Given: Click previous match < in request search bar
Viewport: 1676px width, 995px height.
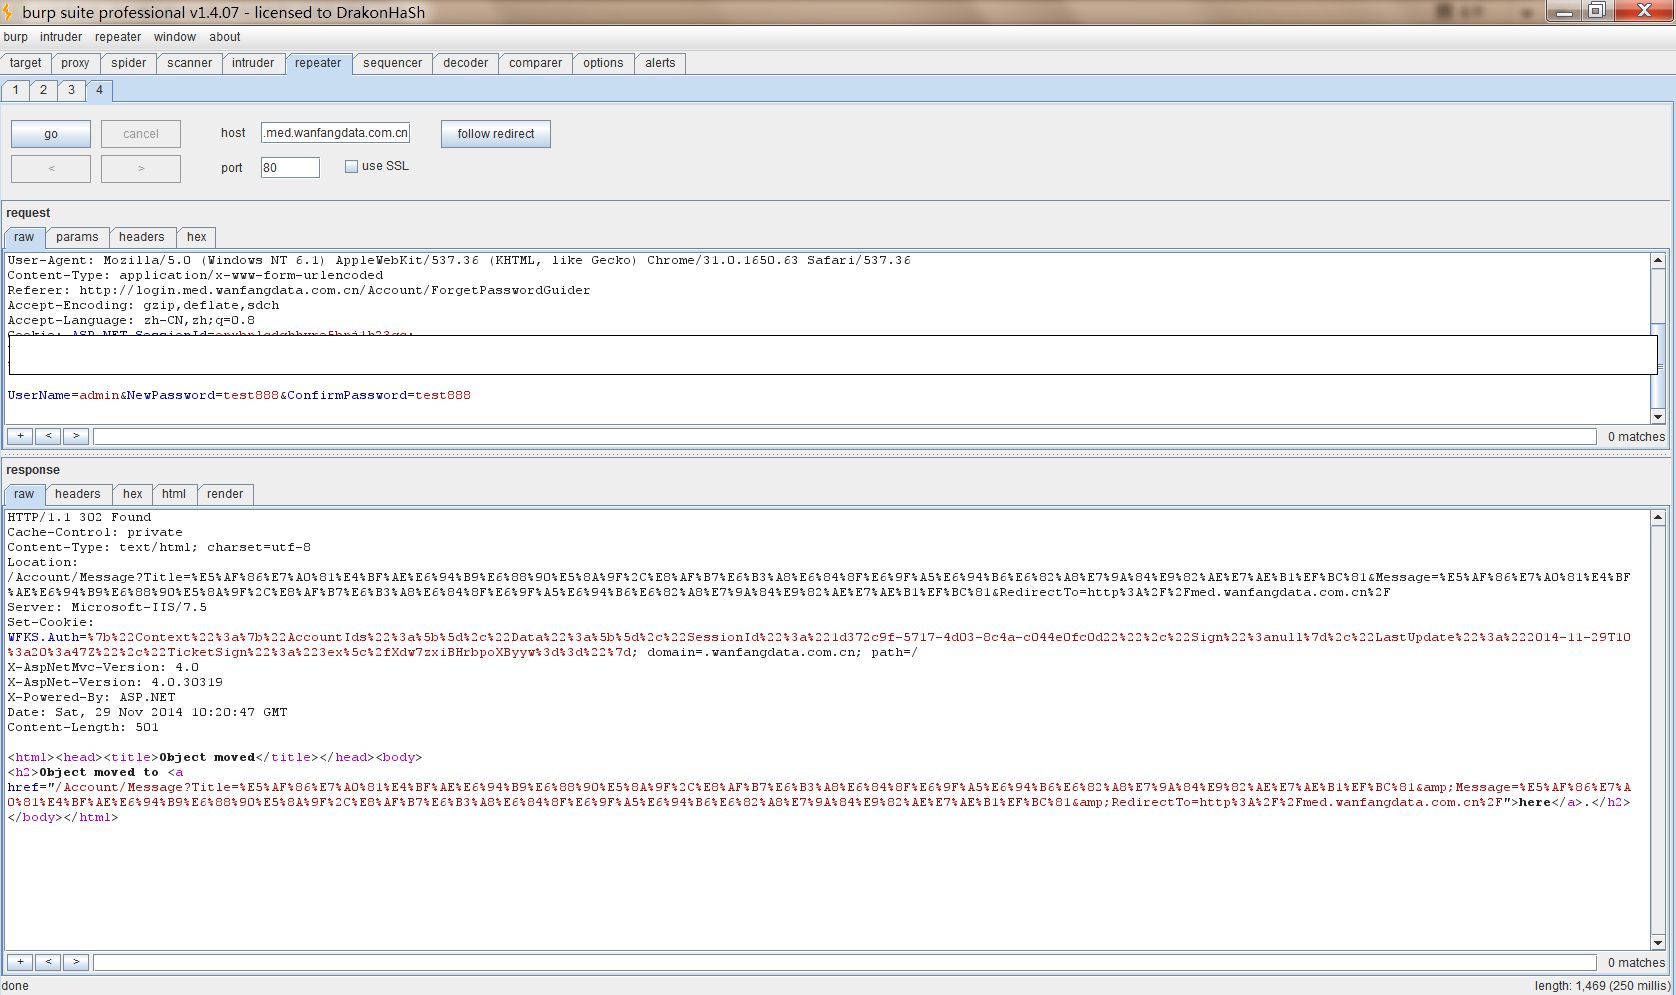Looking at the screenshot, I should coord(48,436).
